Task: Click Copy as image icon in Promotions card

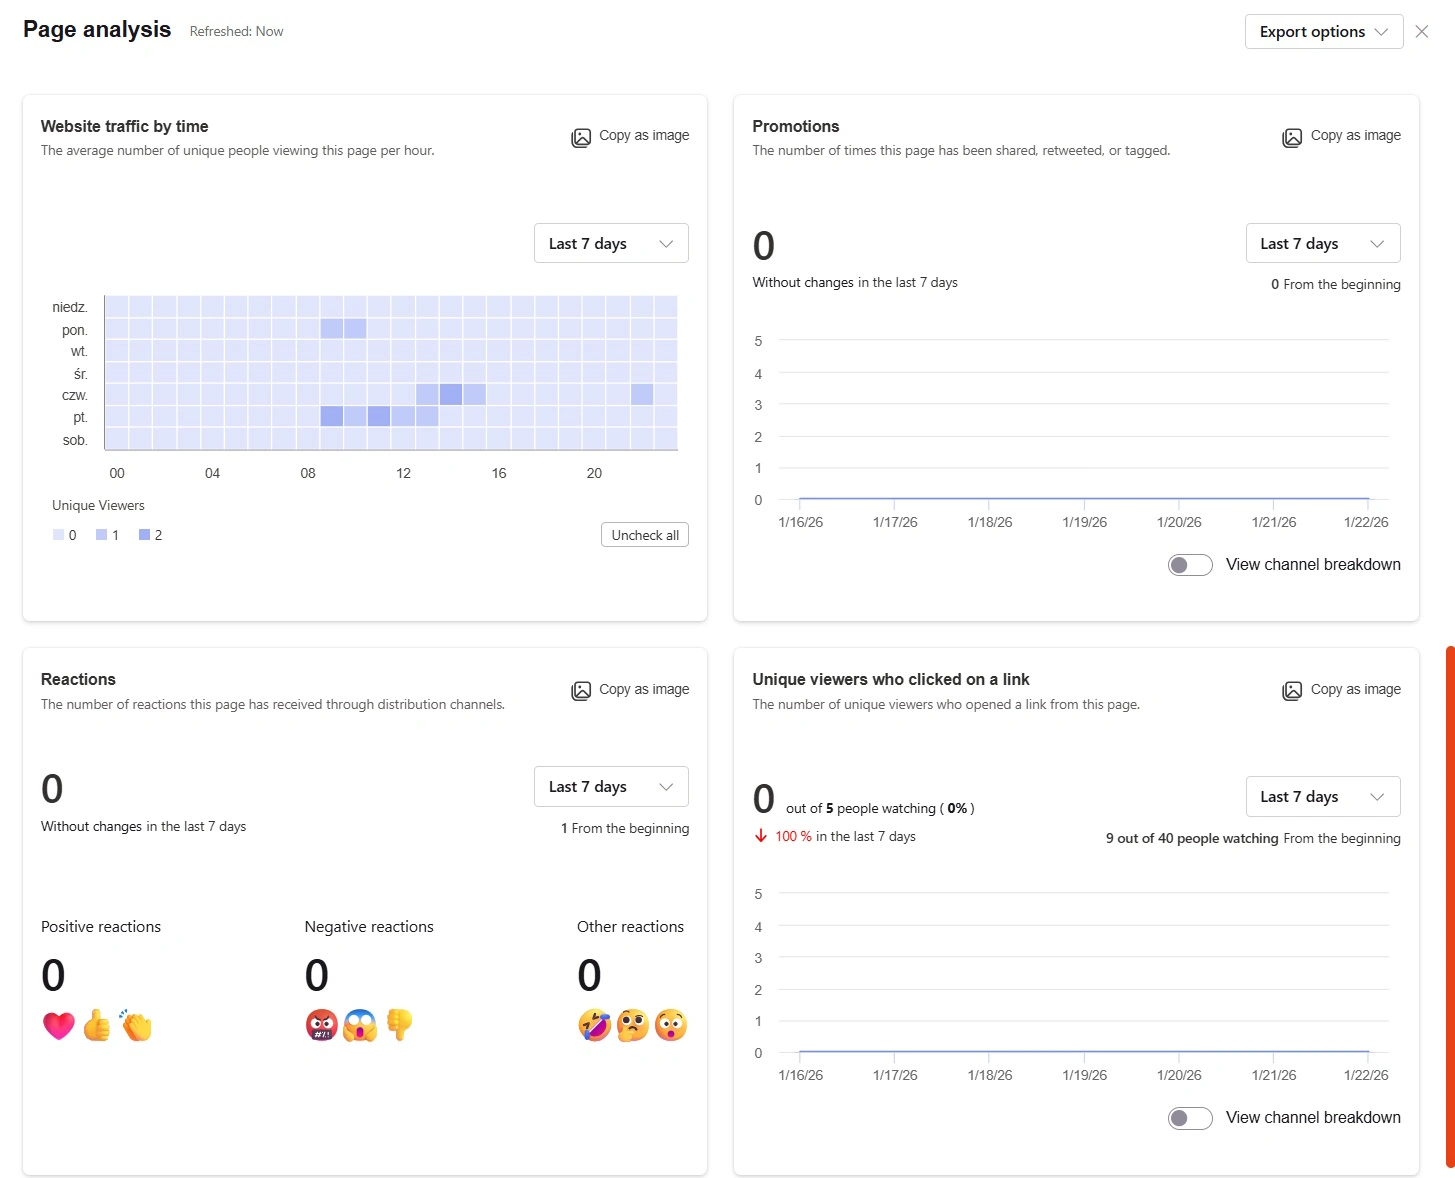Action: pos(1292,137)
